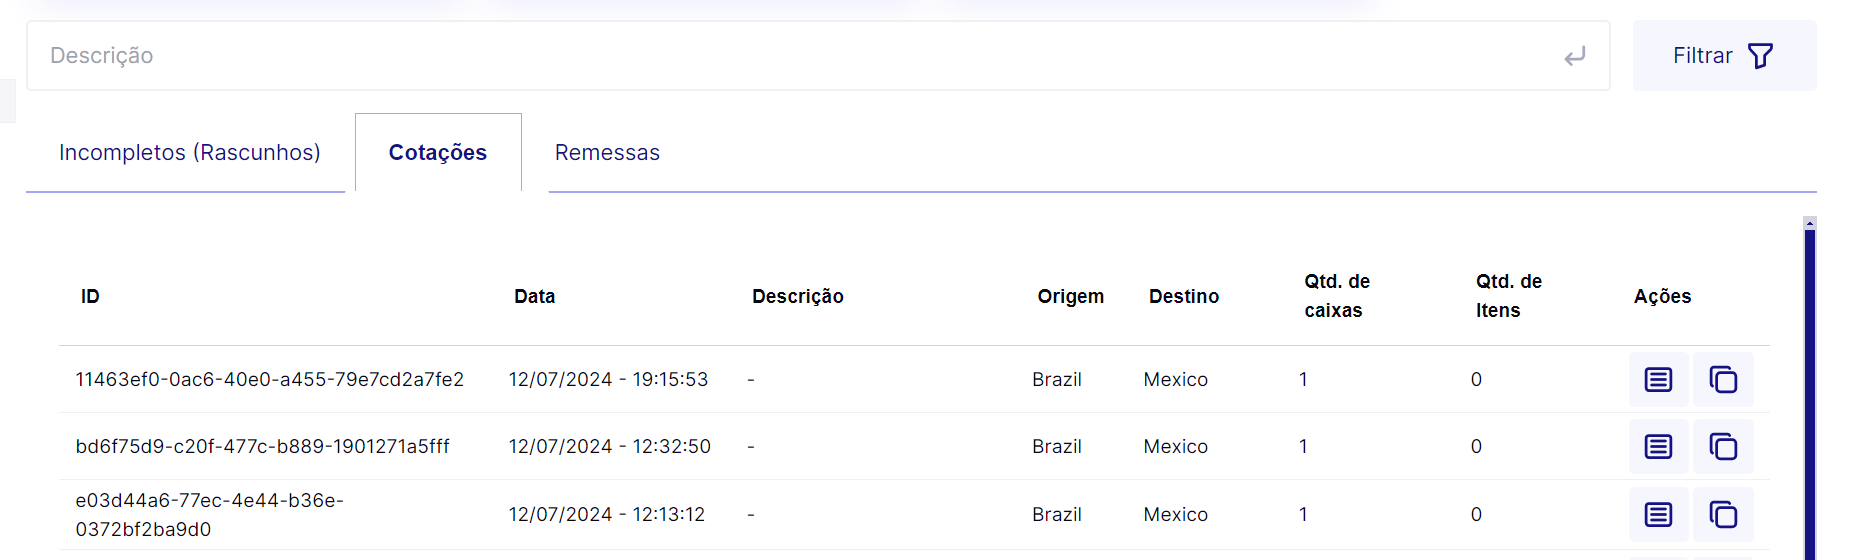Duplicate quote 11463ef0 using copy icon
Screen dimensions: 1853x560
(x=1723, y=380)
